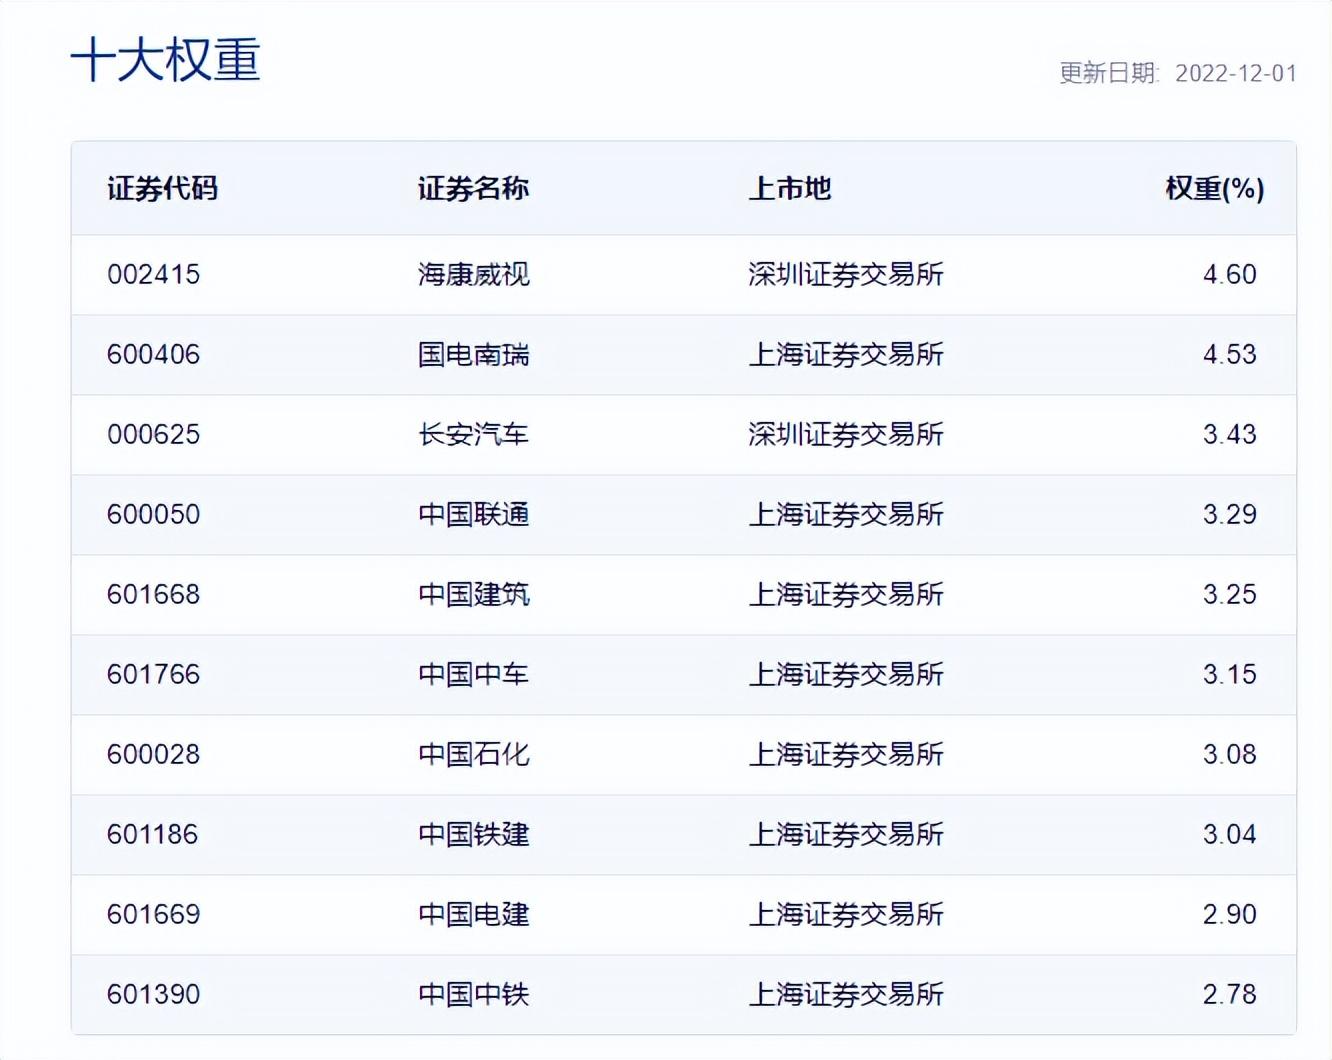
Task: Click 上海证券交易所 in the 中国石化 row
Action: tap(846, 754)
